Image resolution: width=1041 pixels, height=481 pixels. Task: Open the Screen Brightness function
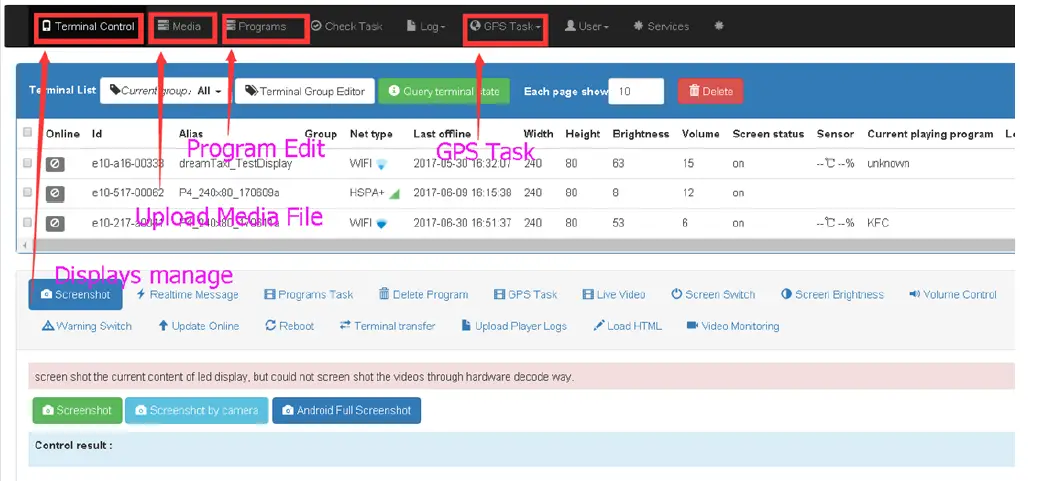tap(833, 295)
